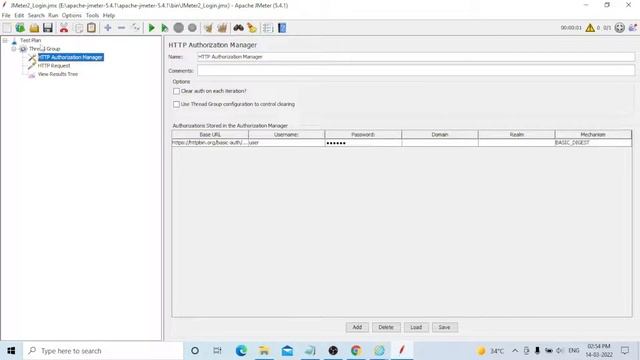Click into the Comments input field
The height and width of the screenshot is (360, 640).
(416, 71)
